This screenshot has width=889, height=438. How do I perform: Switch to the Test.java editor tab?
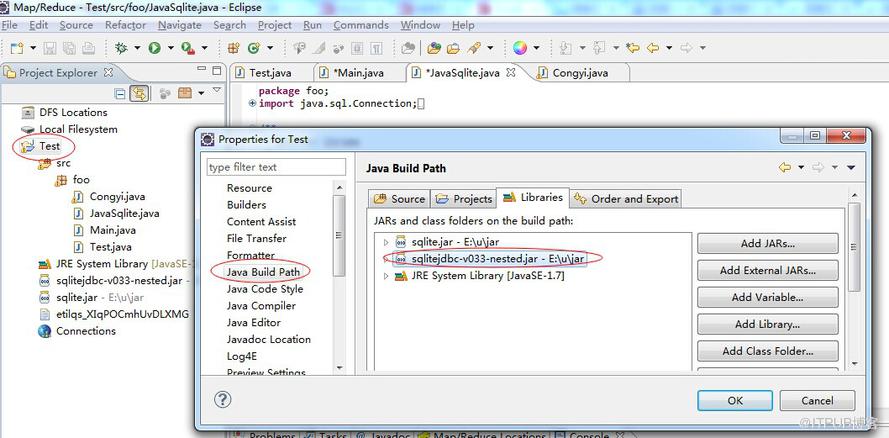[270, 73]
